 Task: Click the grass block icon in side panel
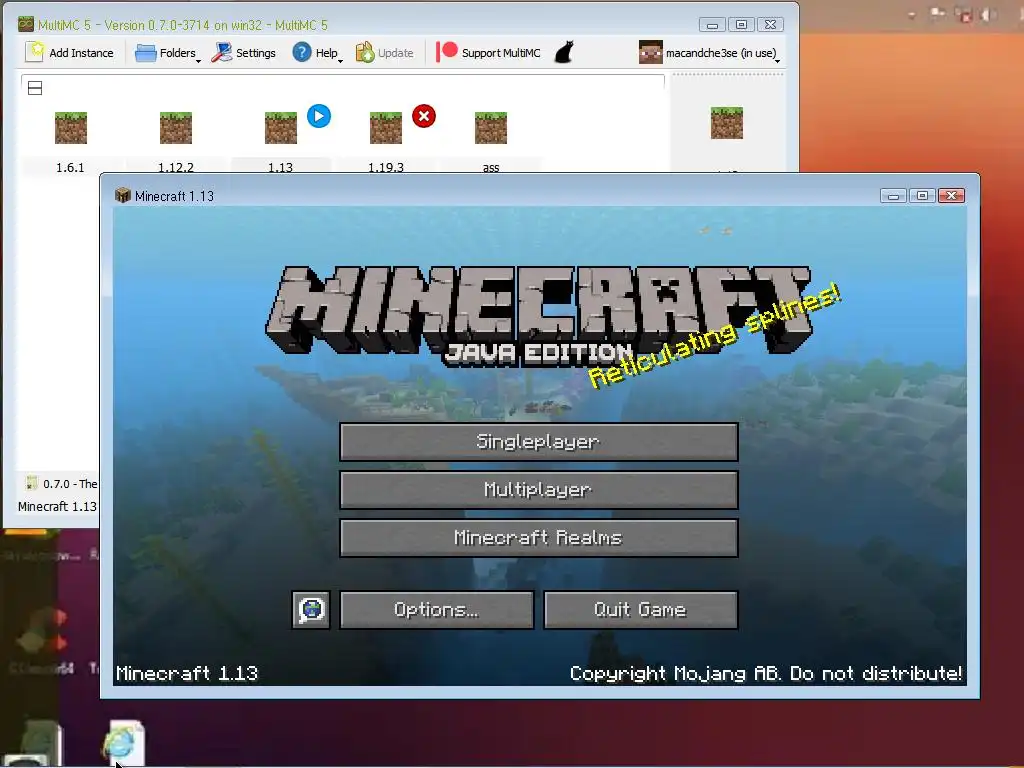tap(727, 123)
